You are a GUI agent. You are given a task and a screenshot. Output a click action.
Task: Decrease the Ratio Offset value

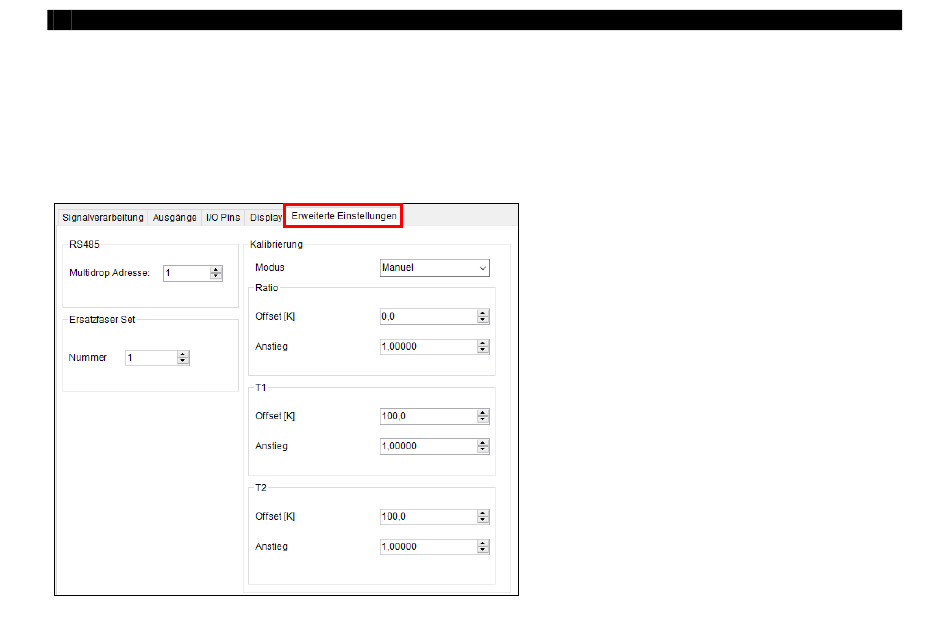(x=483, y=320)
